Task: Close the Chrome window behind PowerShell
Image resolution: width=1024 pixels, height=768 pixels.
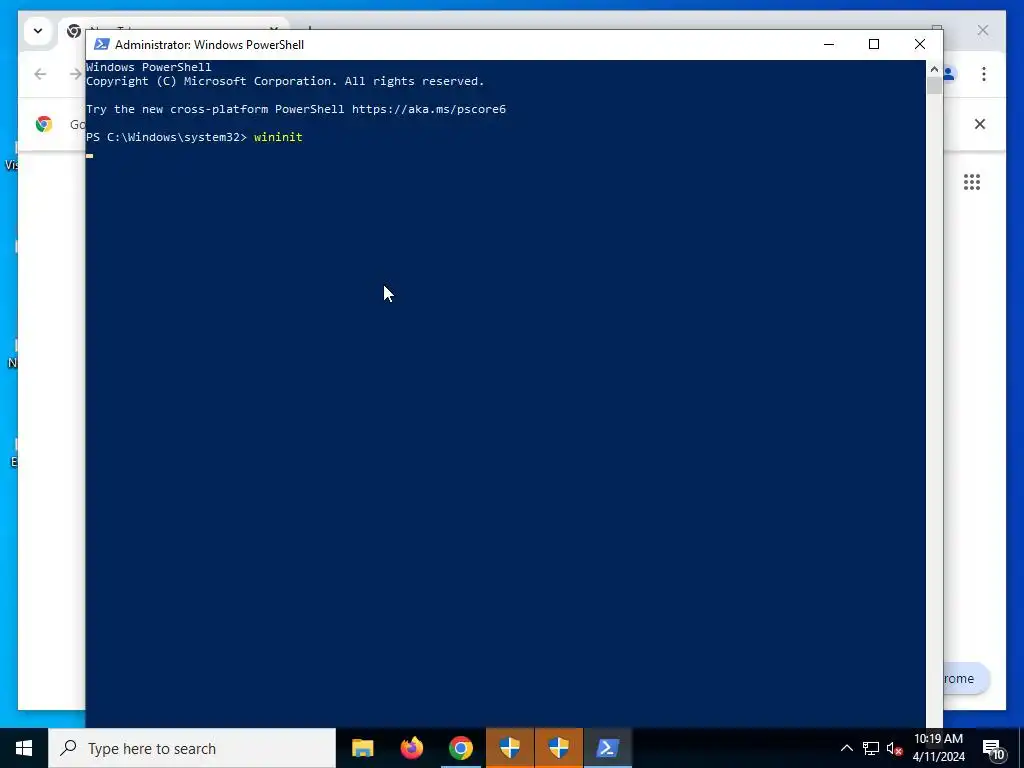Action: pos(982,31)
